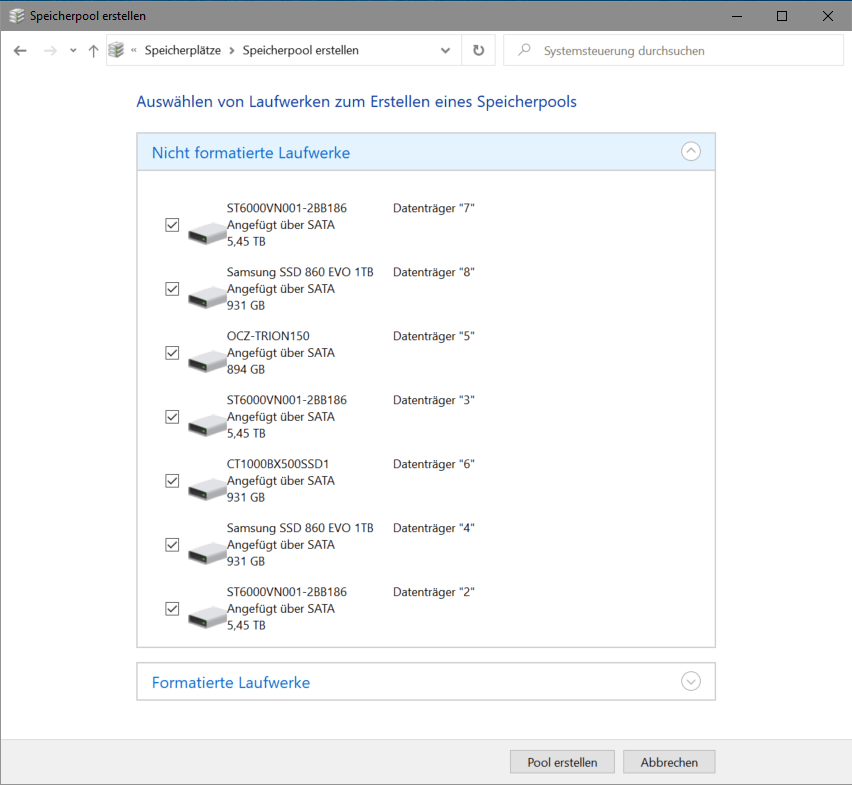Go up one level with up arrow
Screen dimensions: 852x785
click(93, 51)
